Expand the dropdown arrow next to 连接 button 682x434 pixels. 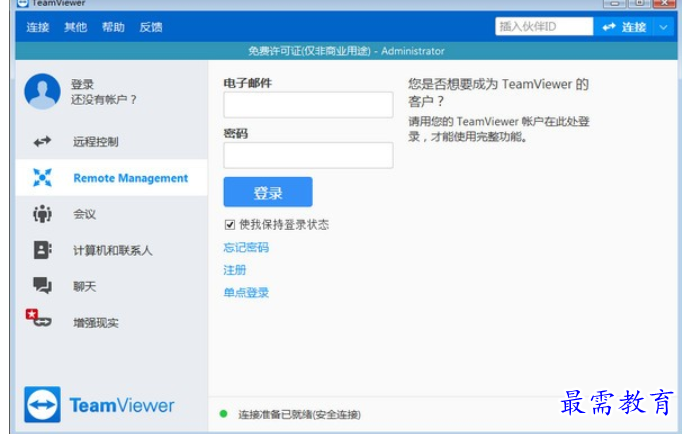coord(663,27)
